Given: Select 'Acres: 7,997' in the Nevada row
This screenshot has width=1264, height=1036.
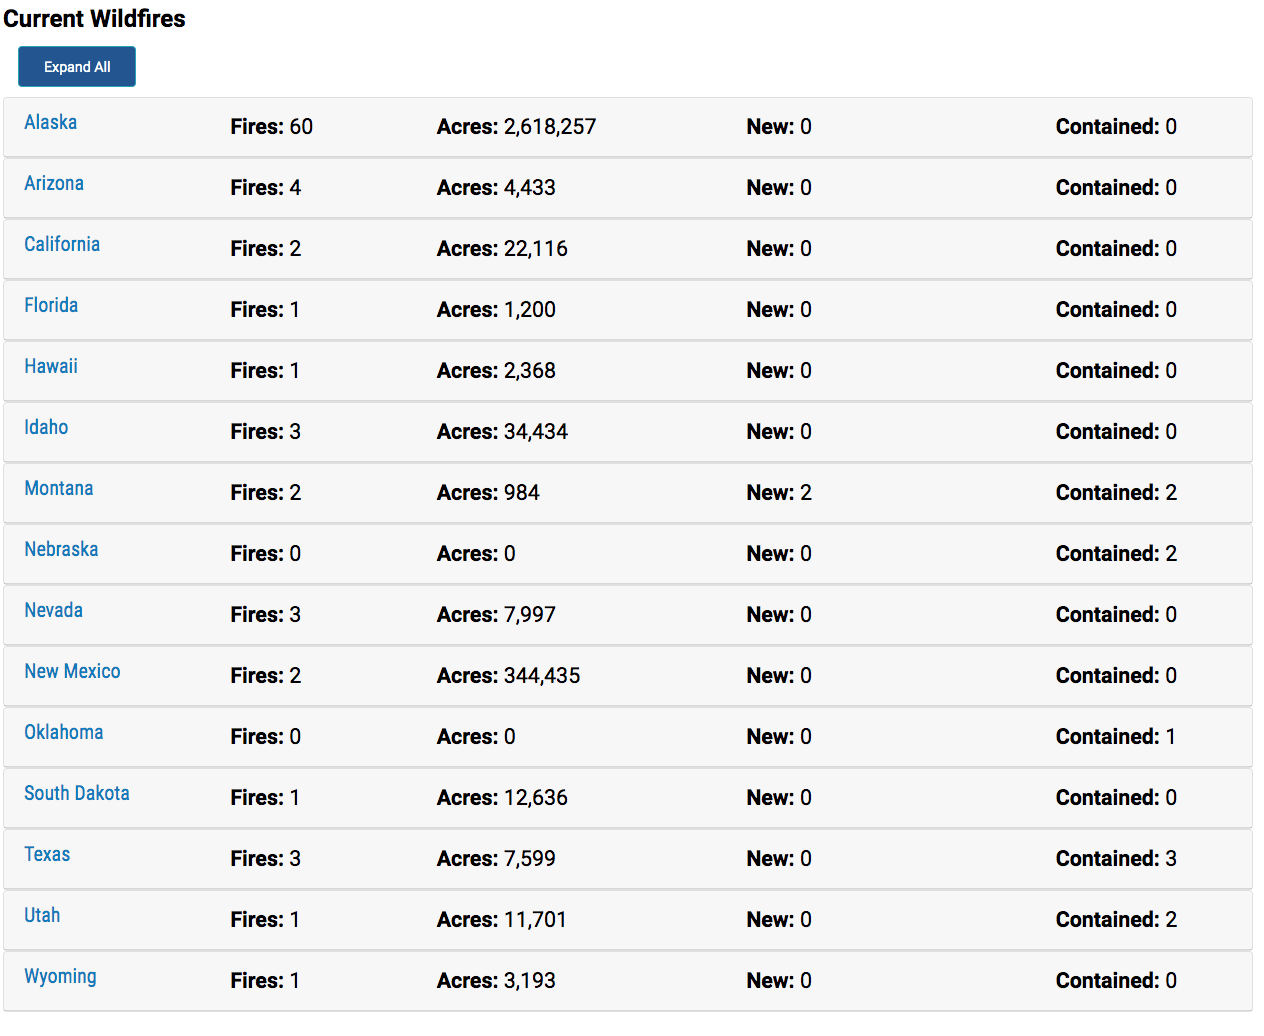Looking at the screenshot, I should click(496, 615).
